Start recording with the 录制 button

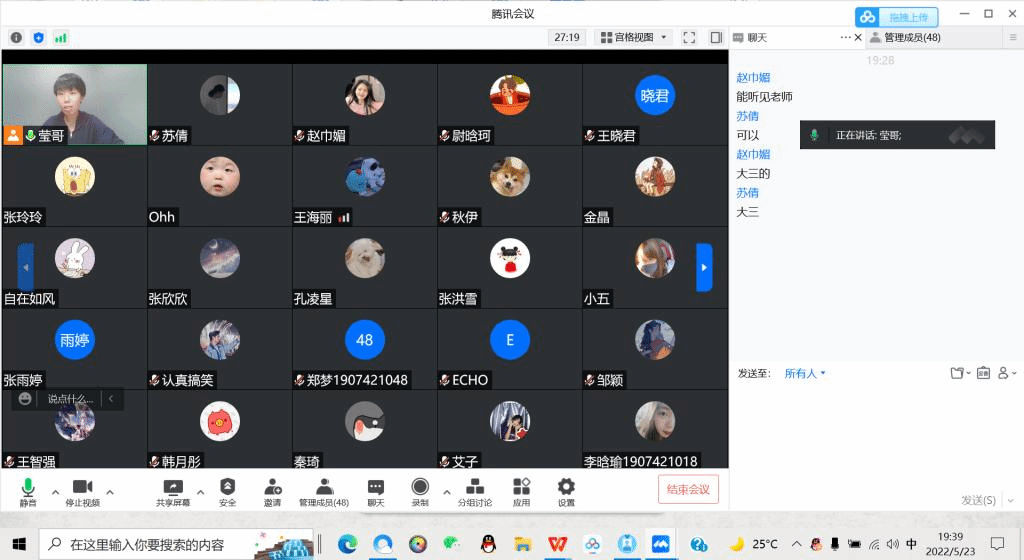[420, 490]
